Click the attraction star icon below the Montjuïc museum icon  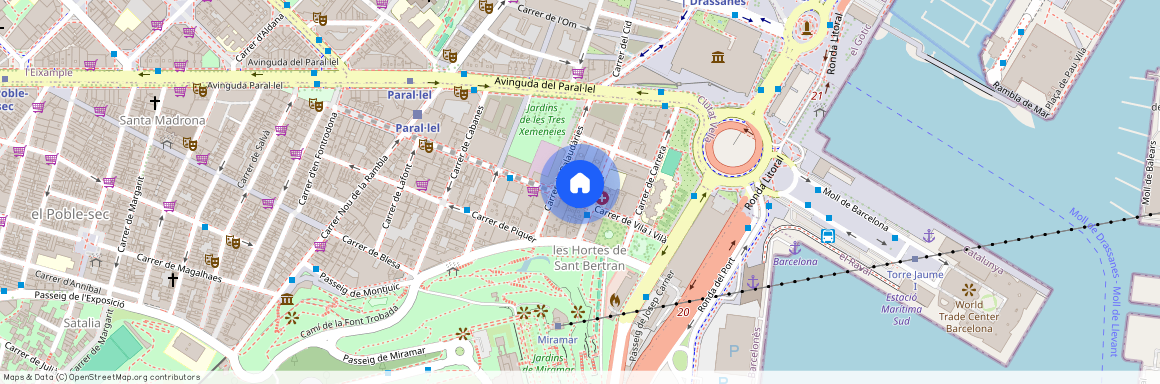(x=291, y=318)
